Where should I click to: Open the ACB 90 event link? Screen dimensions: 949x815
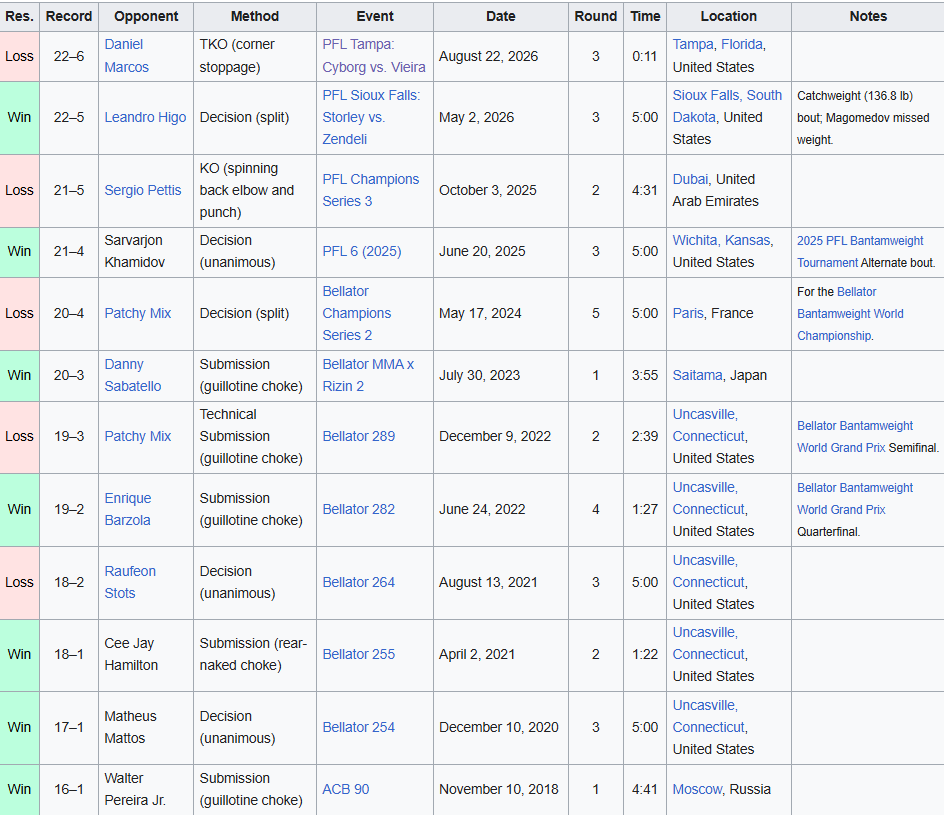tap(346, 789)
